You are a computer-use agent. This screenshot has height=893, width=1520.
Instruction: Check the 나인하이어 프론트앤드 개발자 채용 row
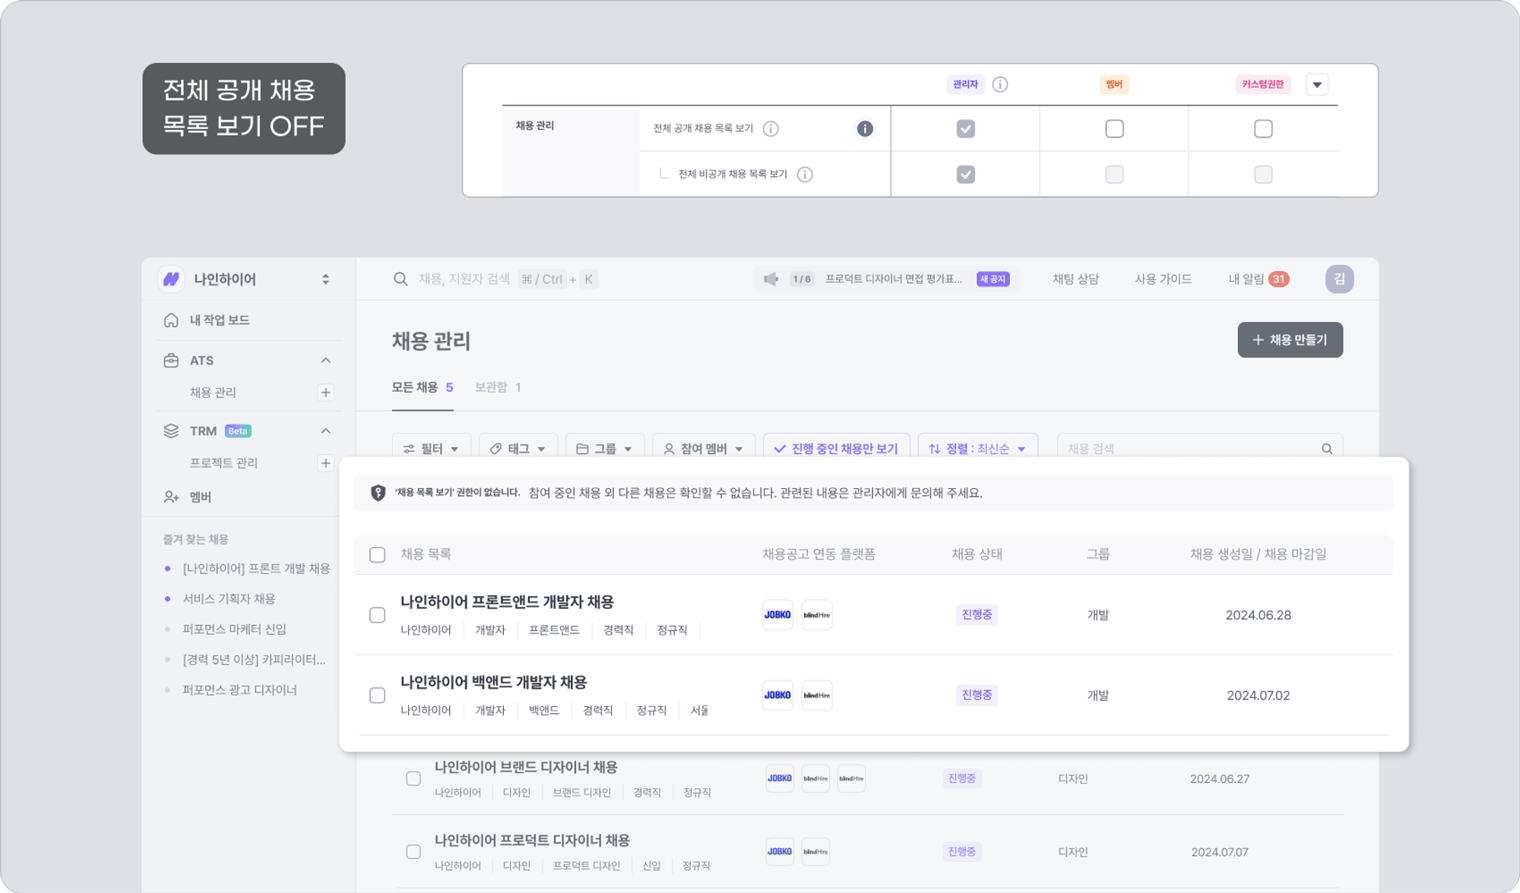point(377,615)
